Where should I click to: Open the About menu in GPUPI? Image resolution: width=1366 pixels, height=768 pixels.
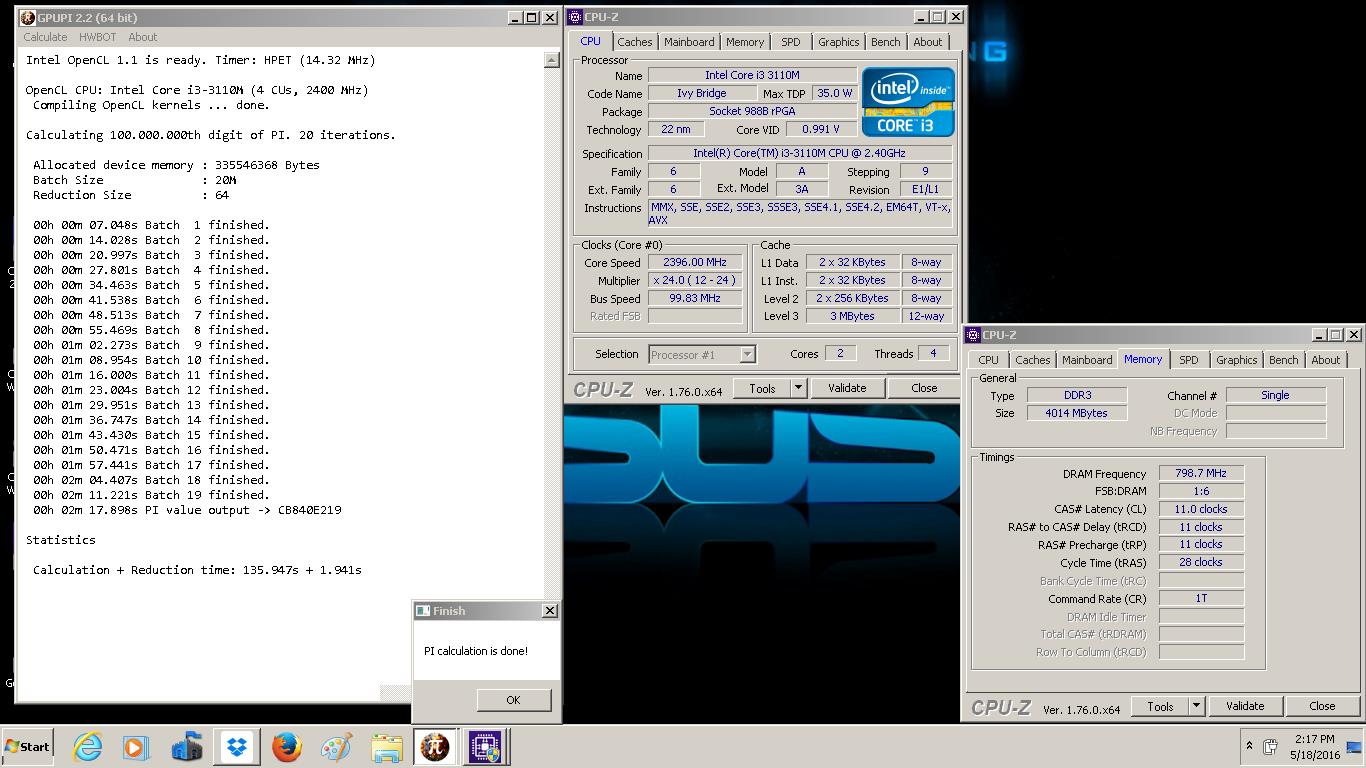[142, 37]
